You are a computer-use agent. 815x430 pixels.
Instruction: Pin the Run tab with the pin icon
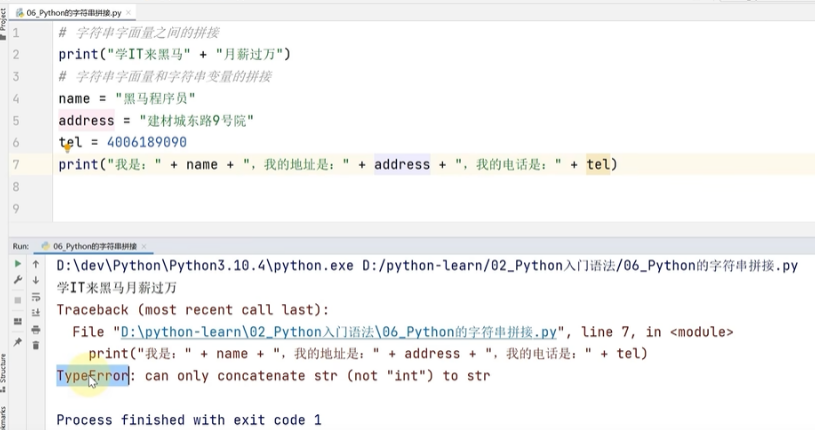(18, 342)
